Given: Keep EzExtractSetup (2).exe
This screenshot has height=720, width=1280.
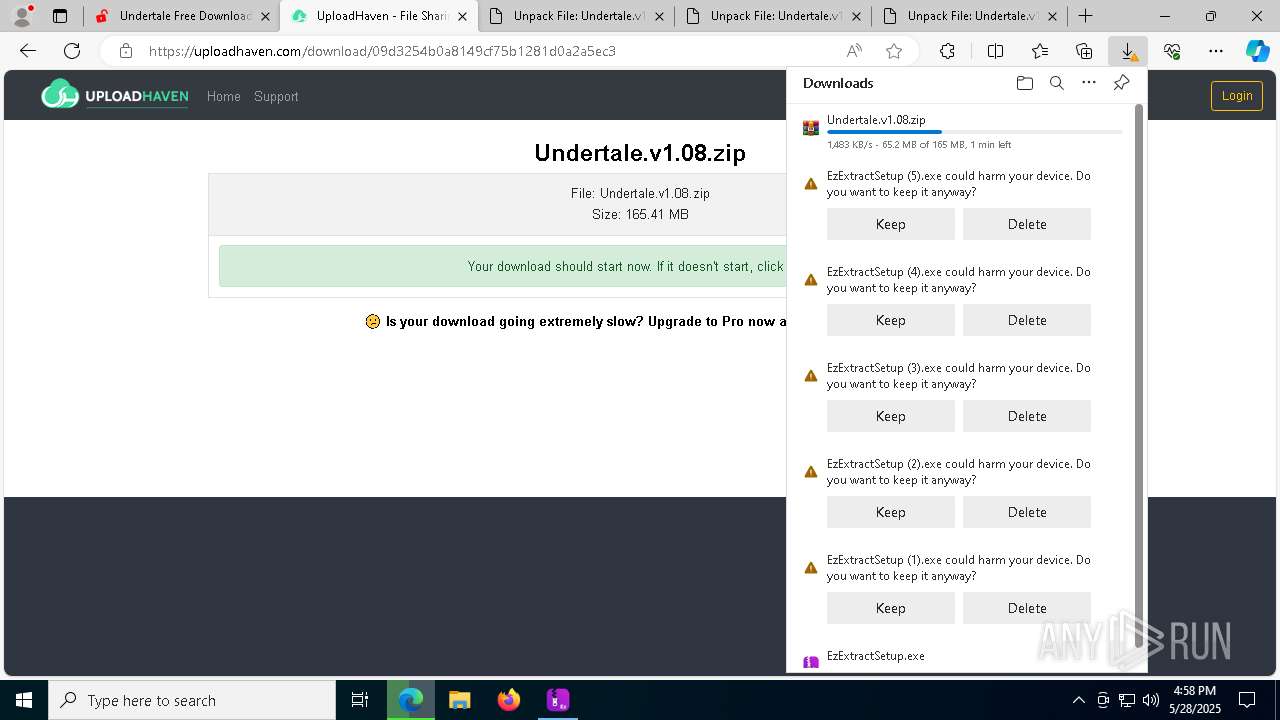Looking at the screenshot, I should point(891,512).
